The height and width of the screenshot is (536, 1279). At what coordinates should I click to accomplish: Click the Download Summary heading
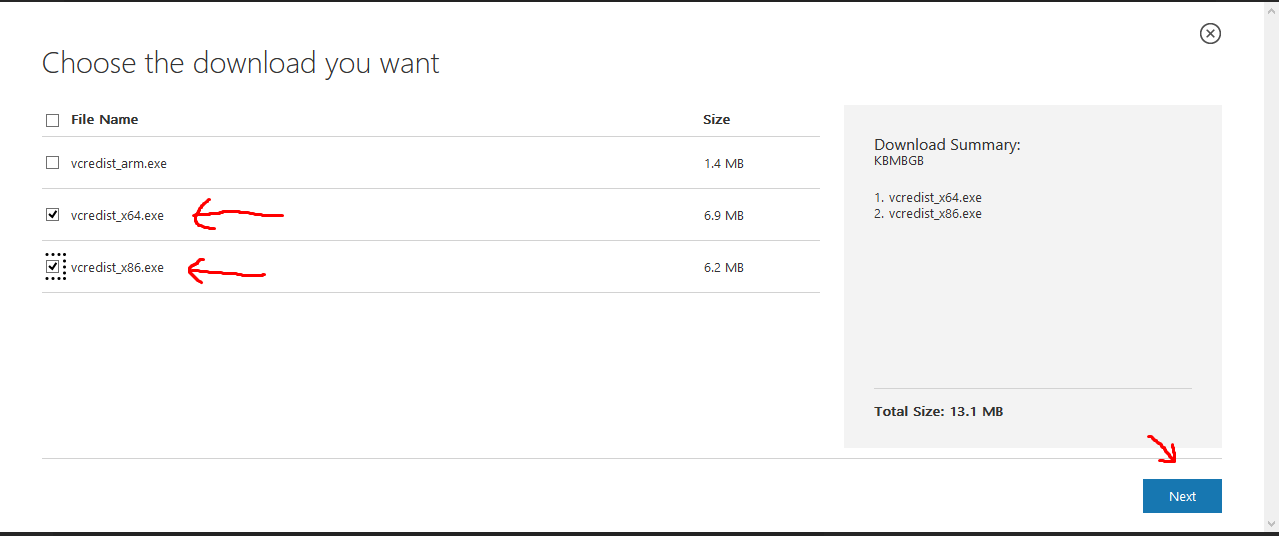pyautogui.click(x=946, y=145)
